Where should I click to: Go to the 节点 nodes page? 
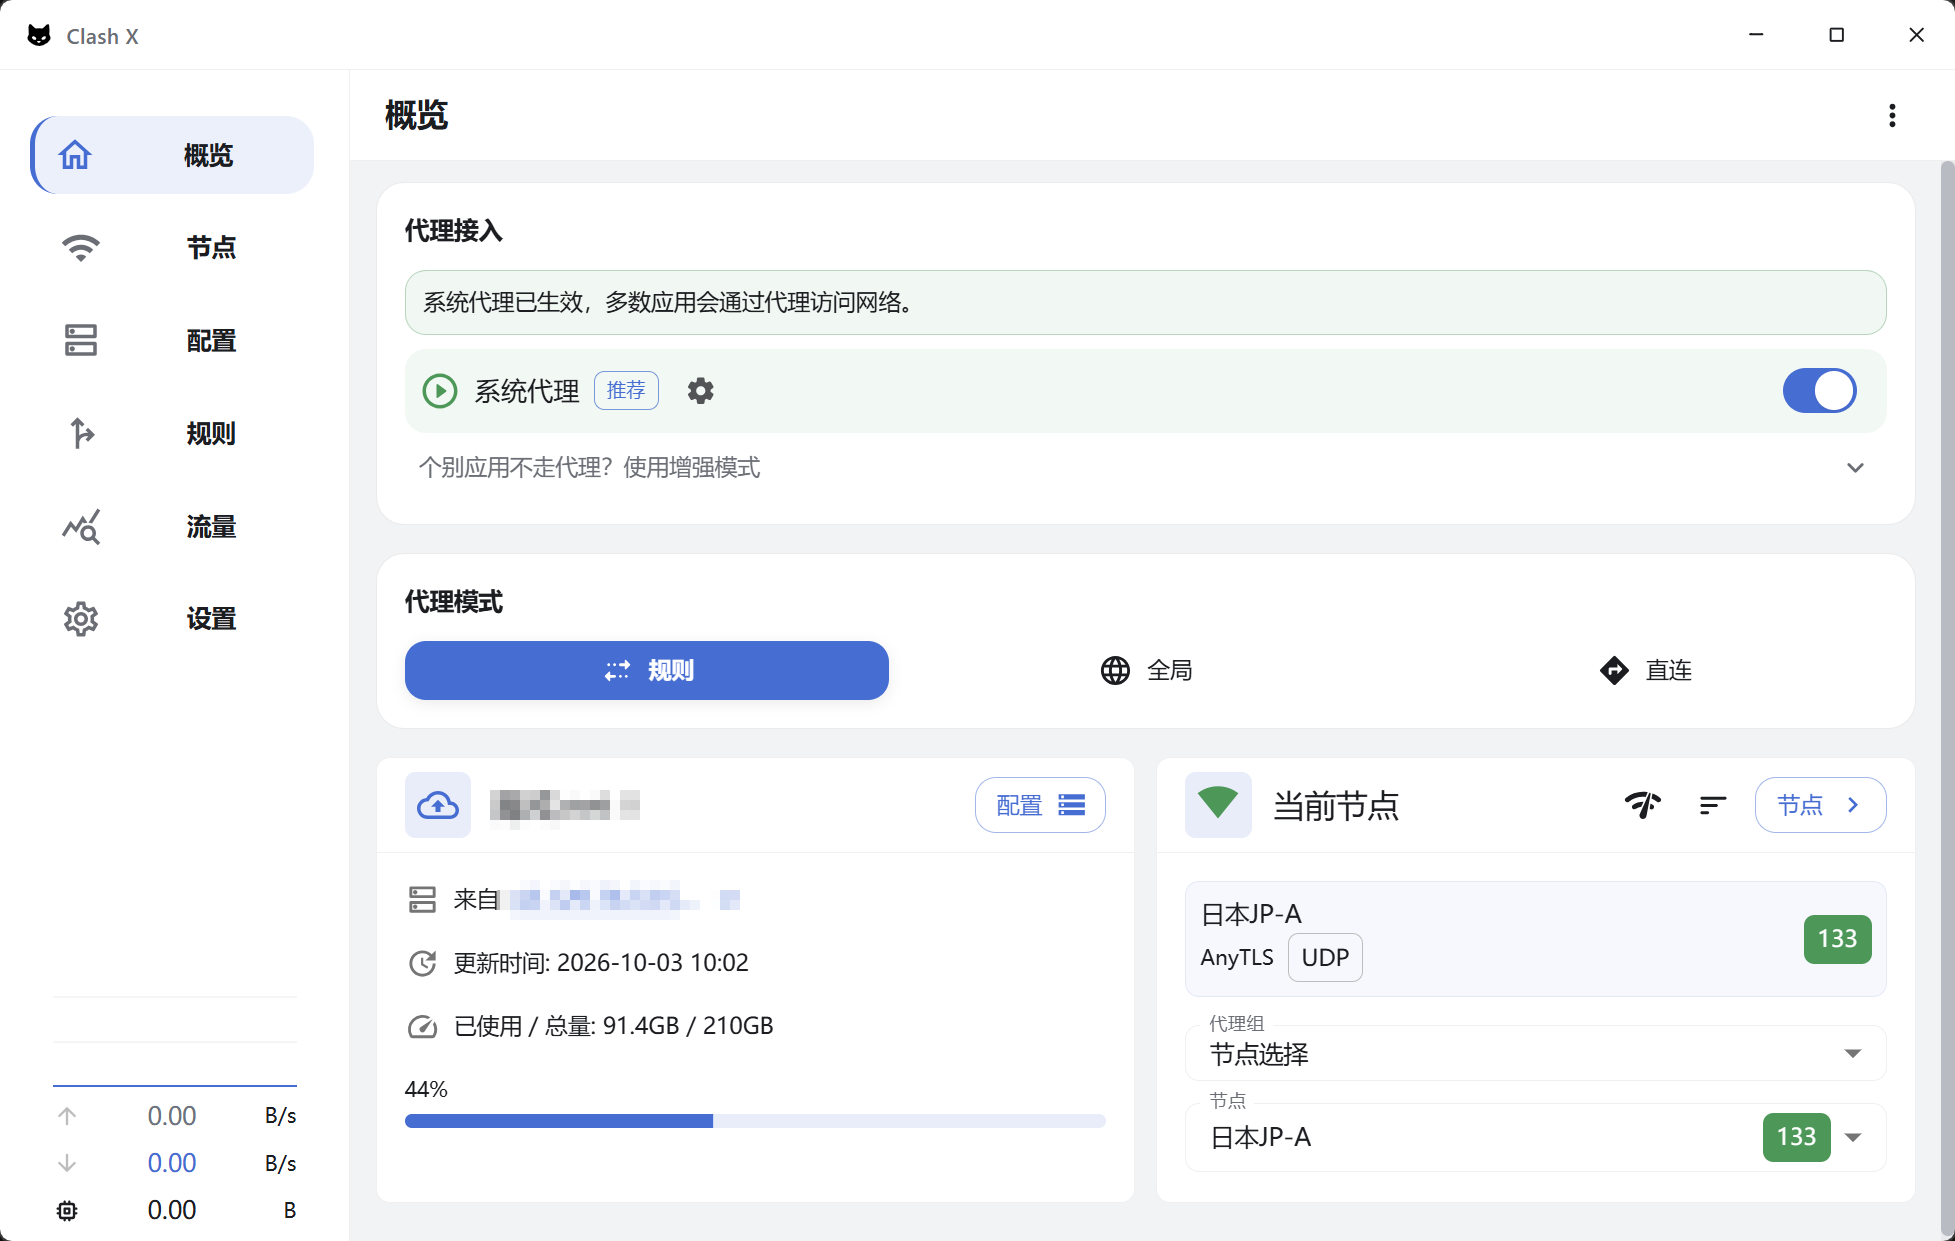pos(172,247)
